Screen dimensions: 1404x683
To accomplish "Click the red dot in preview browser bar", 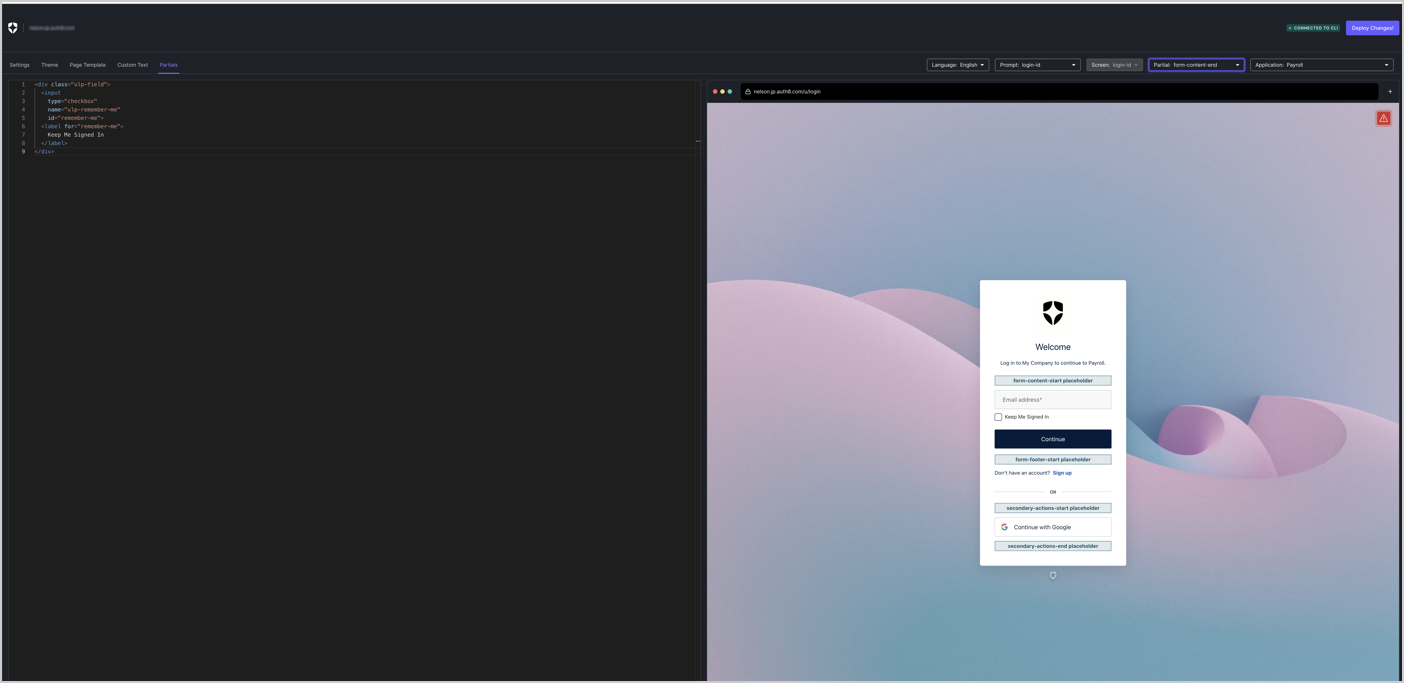I will pos(715,91).
